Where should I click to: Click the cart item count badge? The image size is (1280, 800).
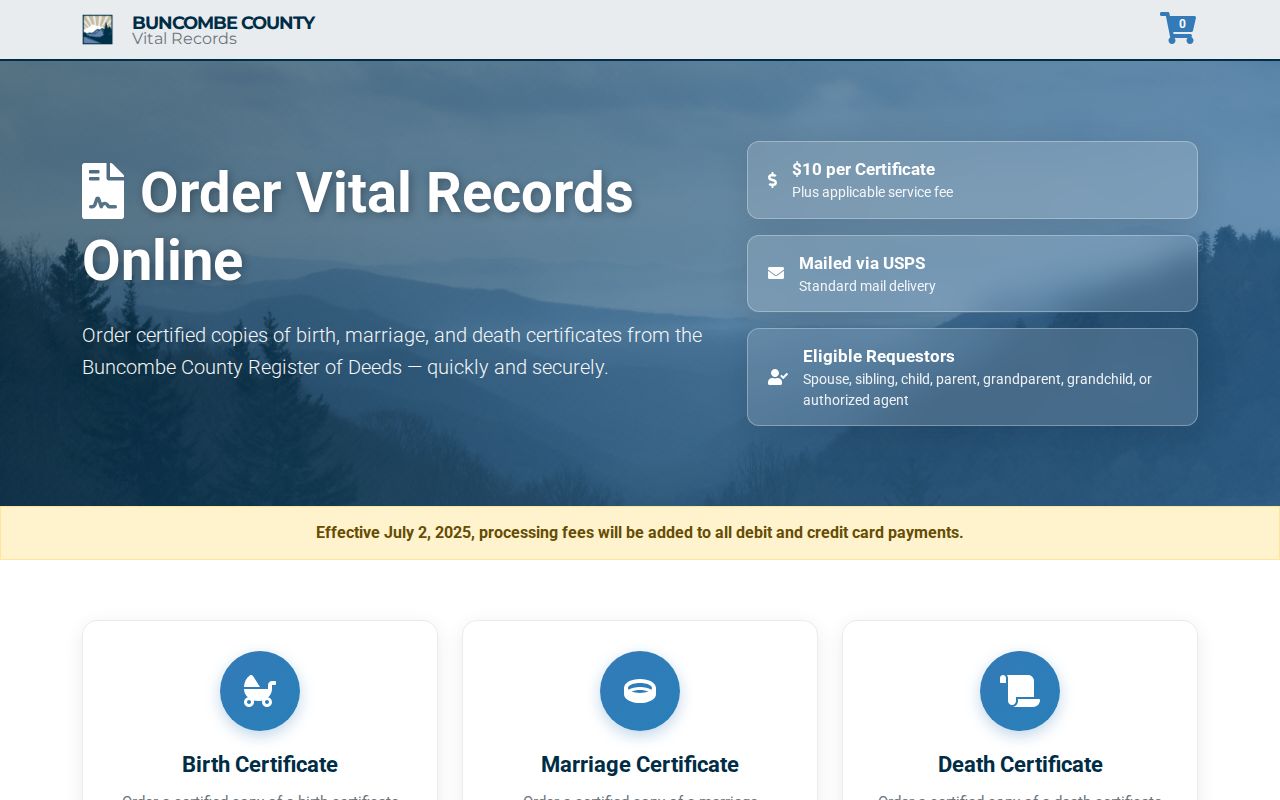[1182, 24]
